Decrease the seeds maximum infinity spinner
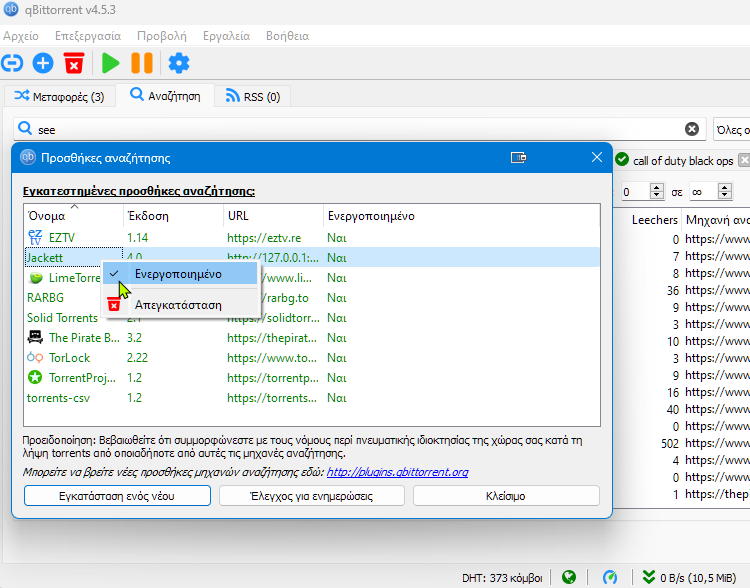 tap(725, 195)
